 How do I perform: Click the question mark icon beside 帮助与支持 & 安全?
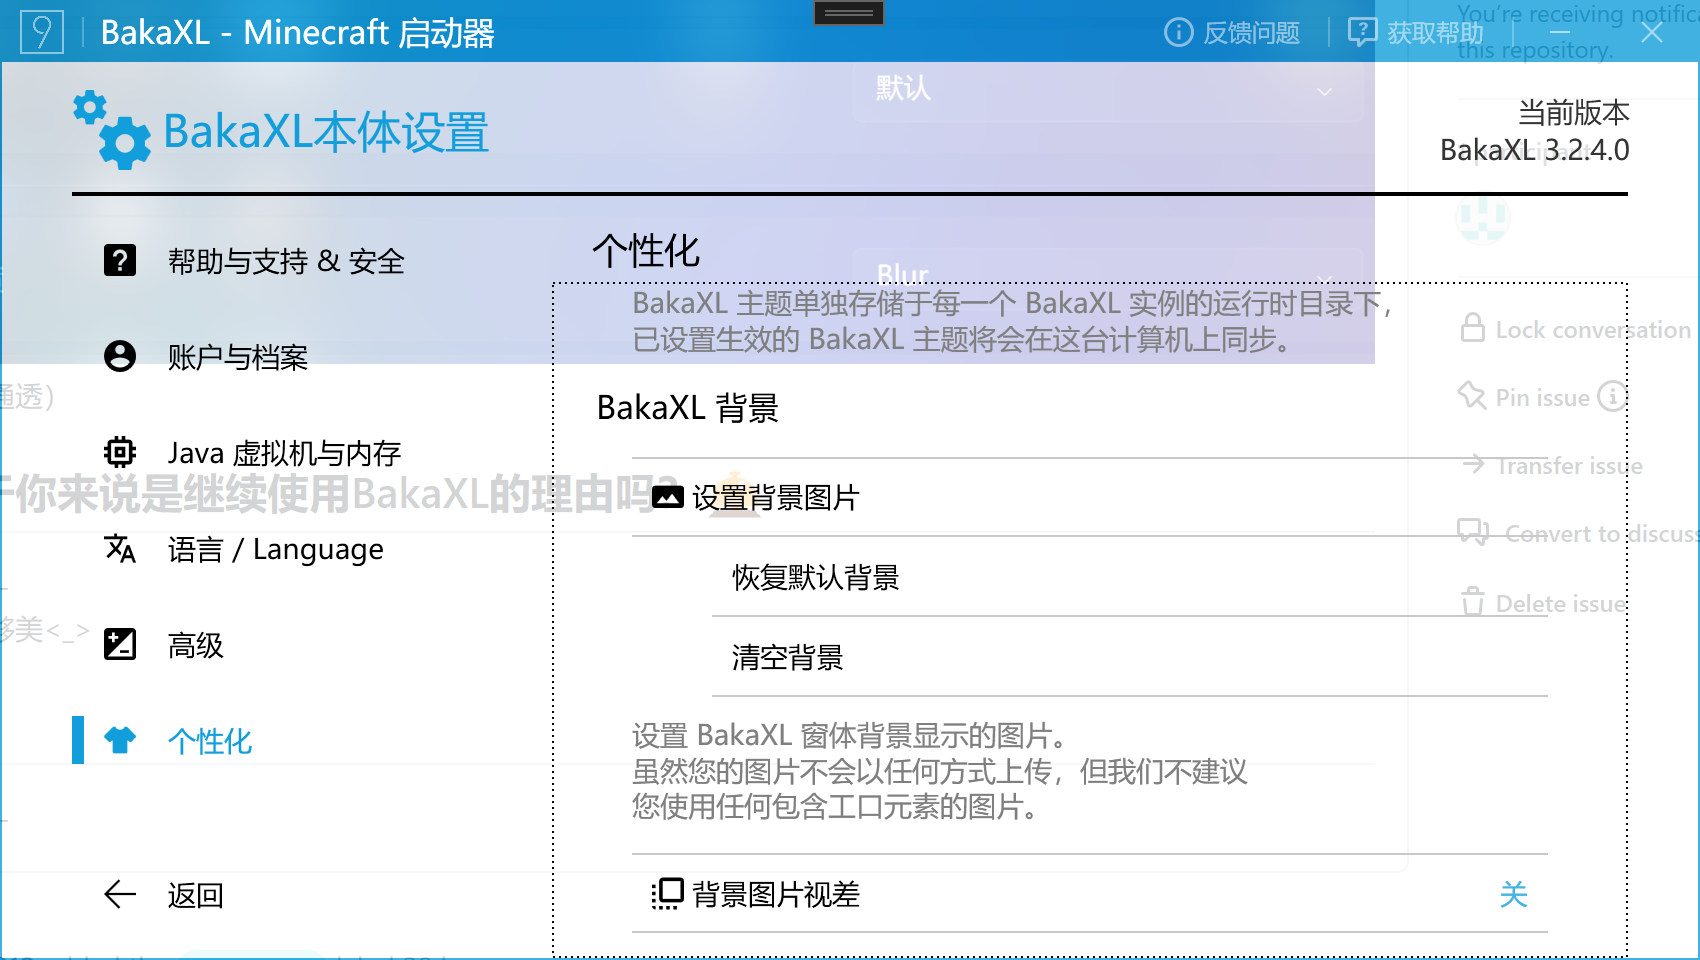(x=120, y=261)
